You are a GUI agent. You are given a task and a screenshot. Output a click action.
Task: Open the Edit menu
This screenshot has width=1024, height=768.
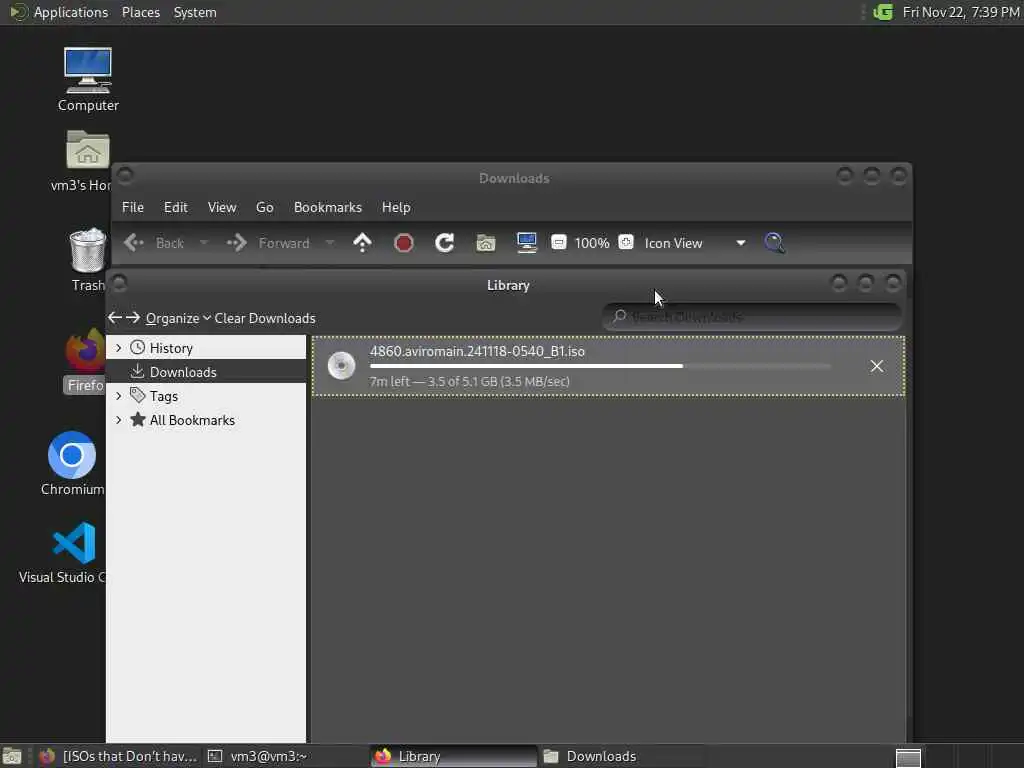click(176, 207)
